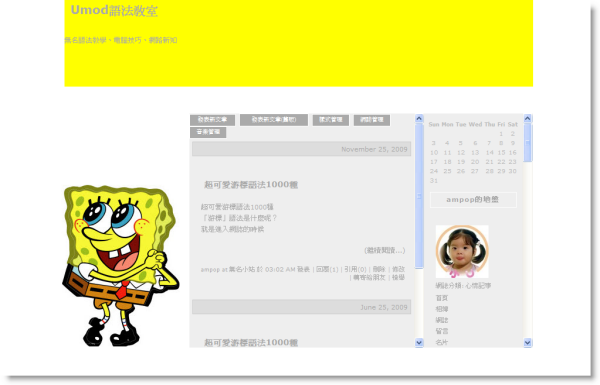Click the blog subtitle under the title
Viewport: 600px width, 385px height.
[121, 40]
